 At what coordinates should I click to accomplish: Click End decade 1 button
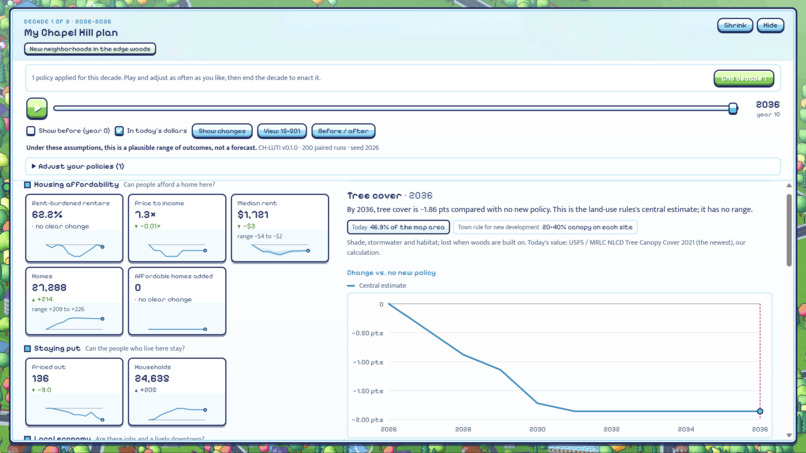point(744,78)
